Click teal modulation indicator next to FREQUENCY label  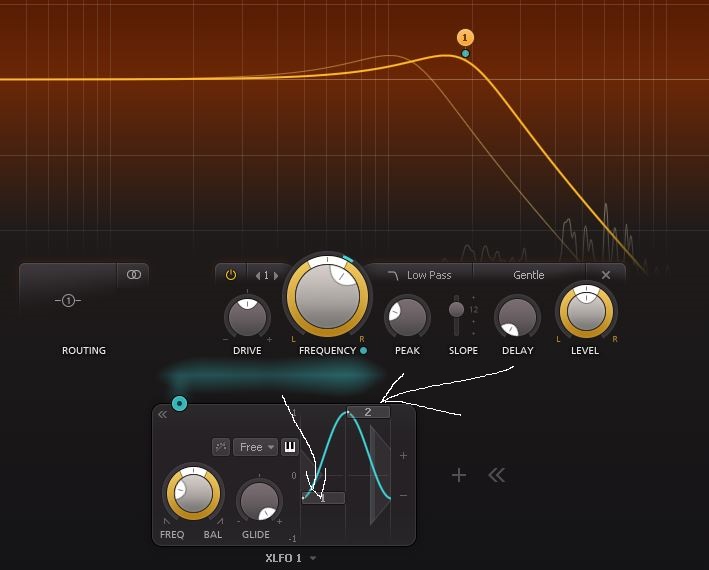coord(364,350)
